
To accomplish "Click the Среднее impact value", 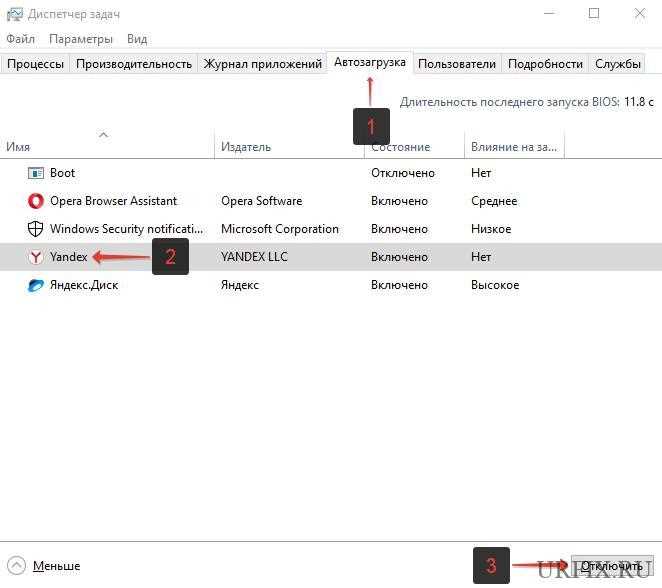I will point(494,201).
